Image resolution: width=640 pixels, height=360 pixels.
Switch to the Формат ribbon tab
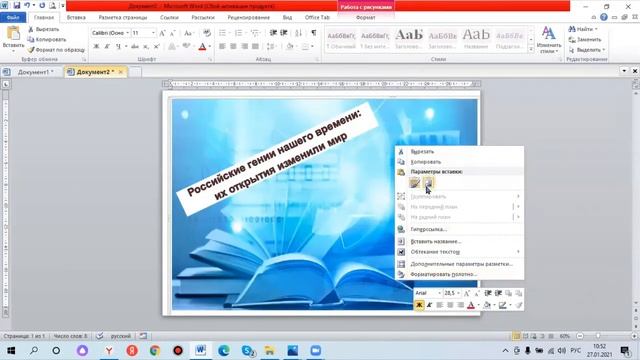click(366, 18)
